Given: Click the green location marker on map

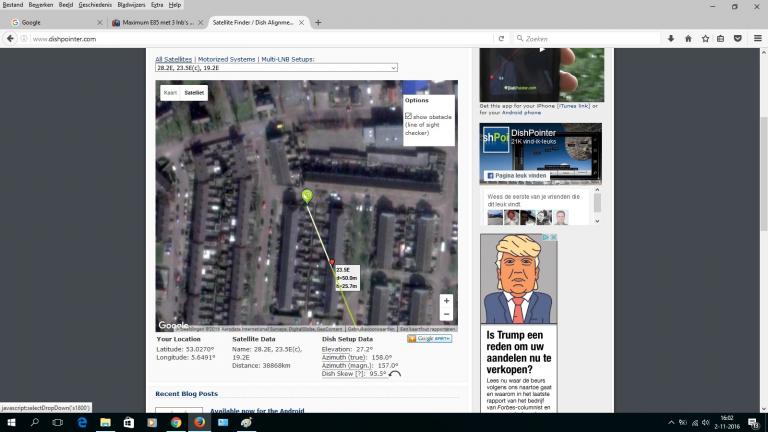Looking at the screenshot, I should click(x=307, y=195).
